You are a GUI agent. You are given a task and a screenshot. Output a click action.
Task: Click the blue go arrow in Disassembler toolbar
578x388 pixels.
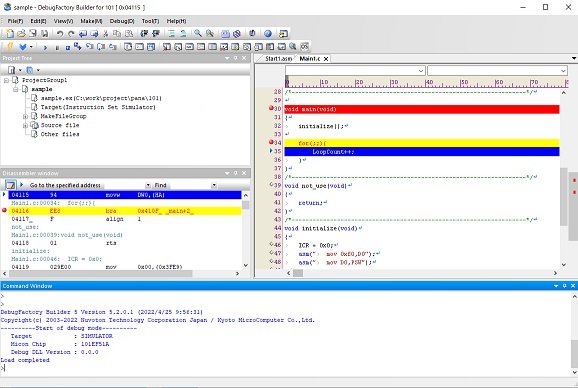tap(21, 185)
